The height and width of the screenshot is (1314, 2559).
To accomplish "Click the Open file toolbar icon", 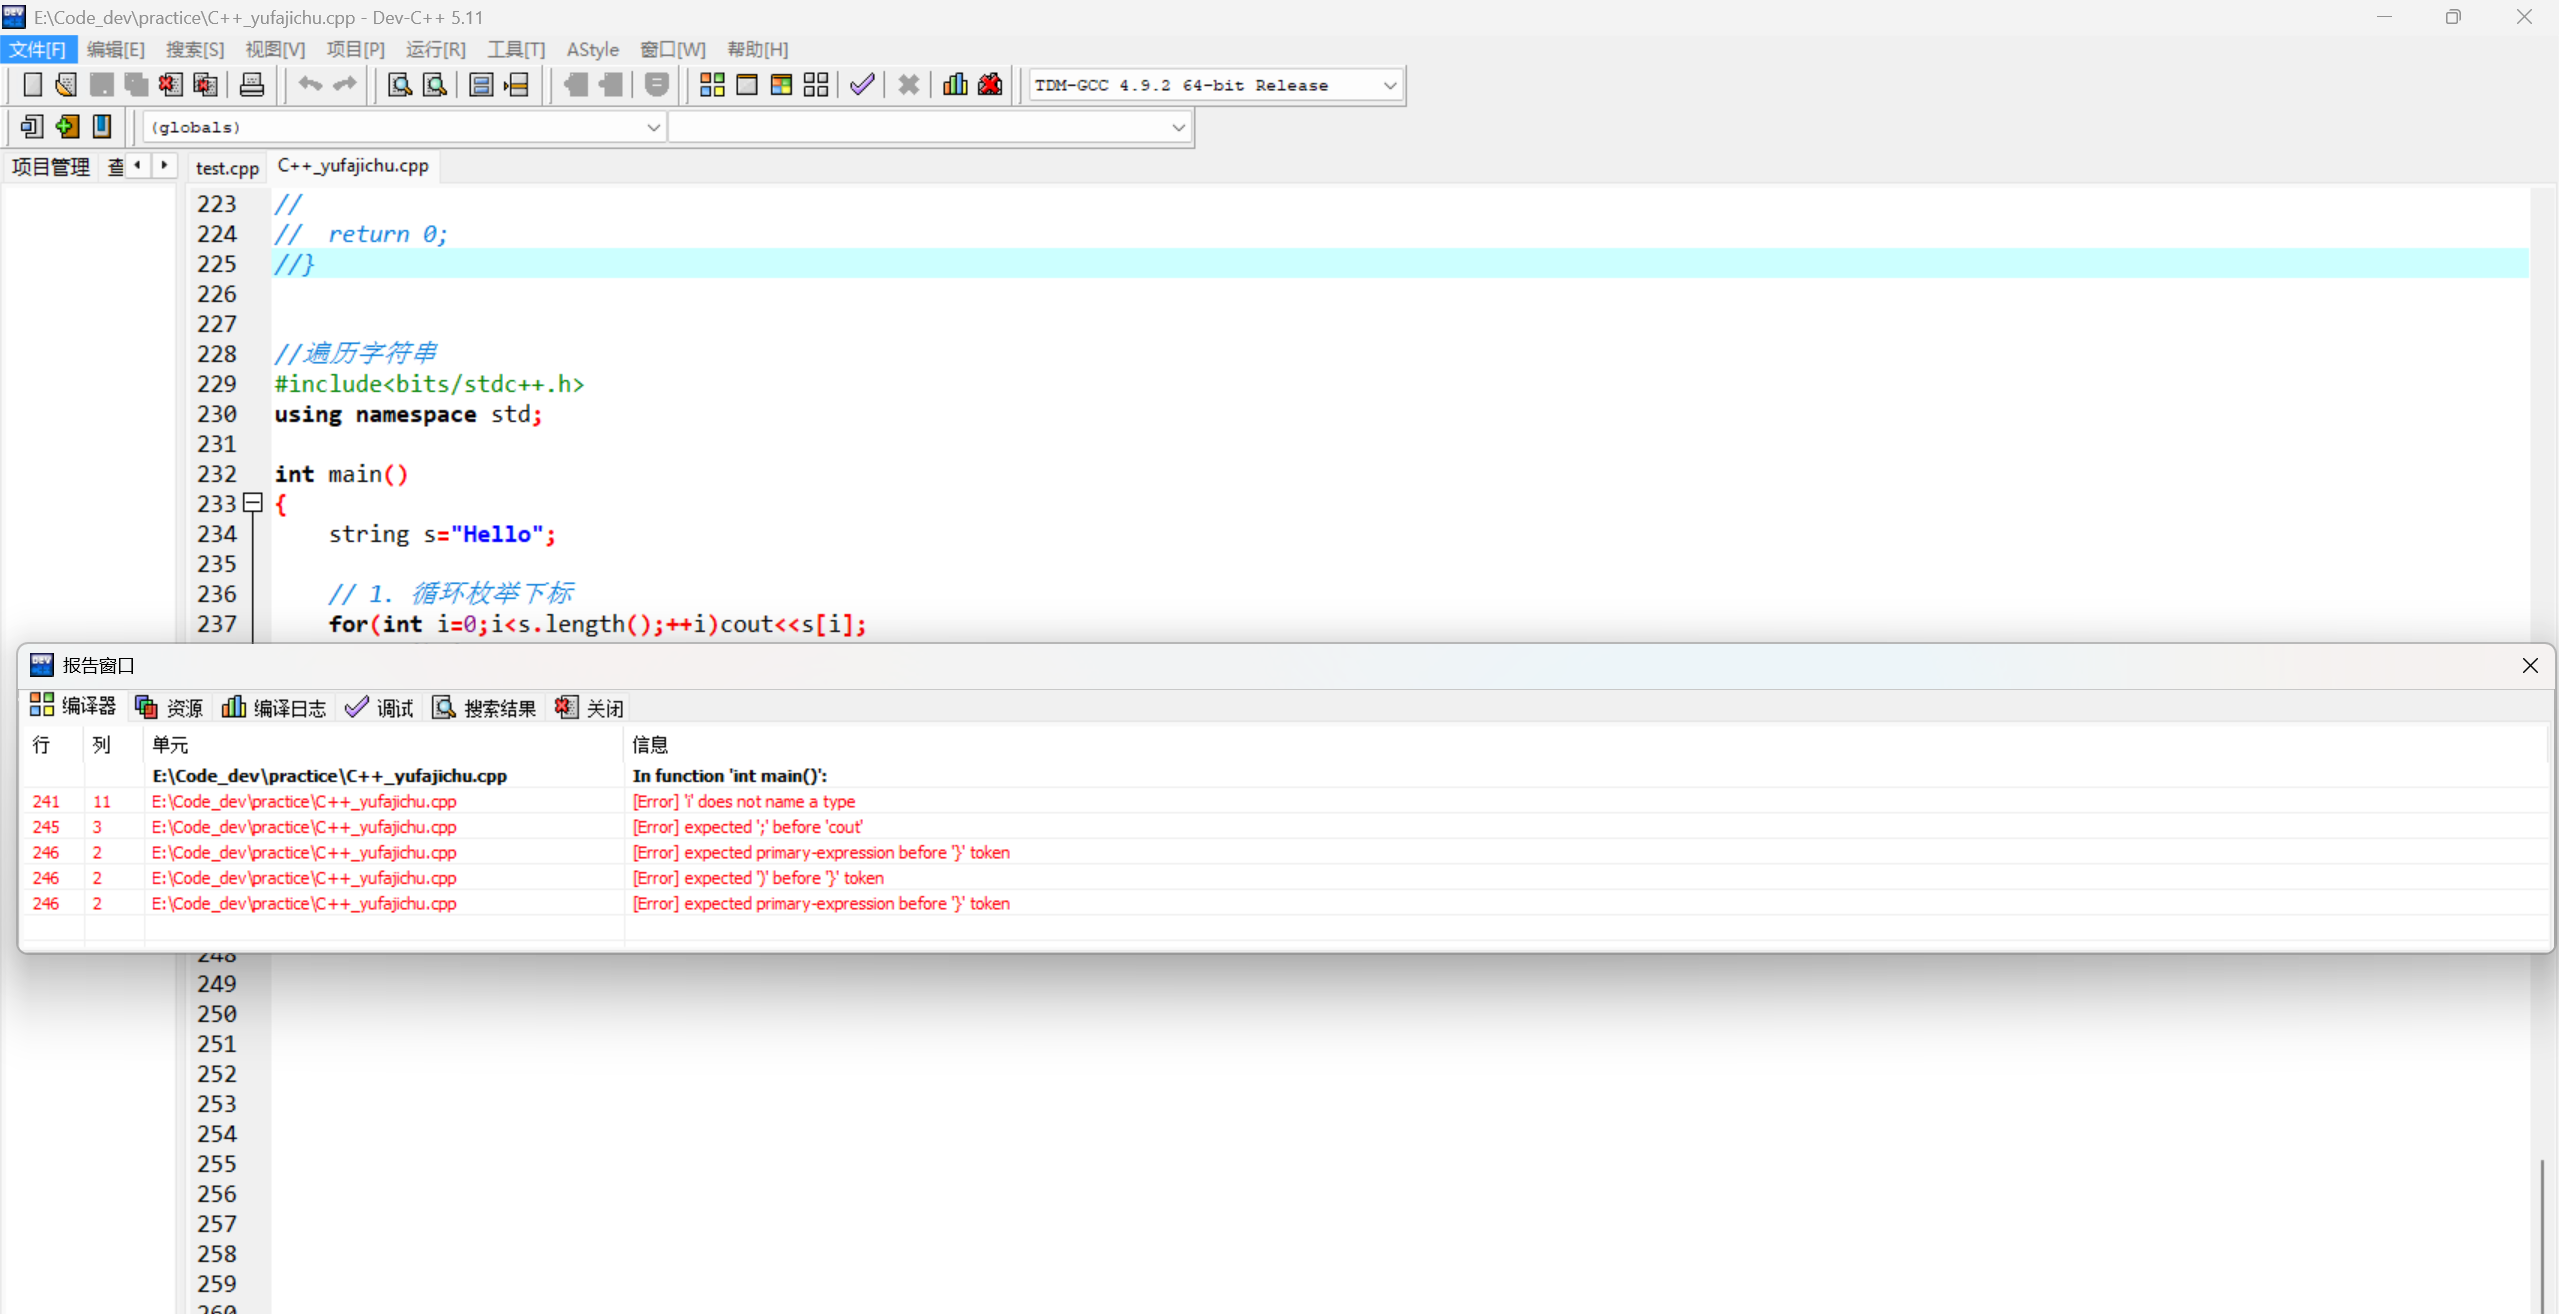I will (x=66, y=85).
